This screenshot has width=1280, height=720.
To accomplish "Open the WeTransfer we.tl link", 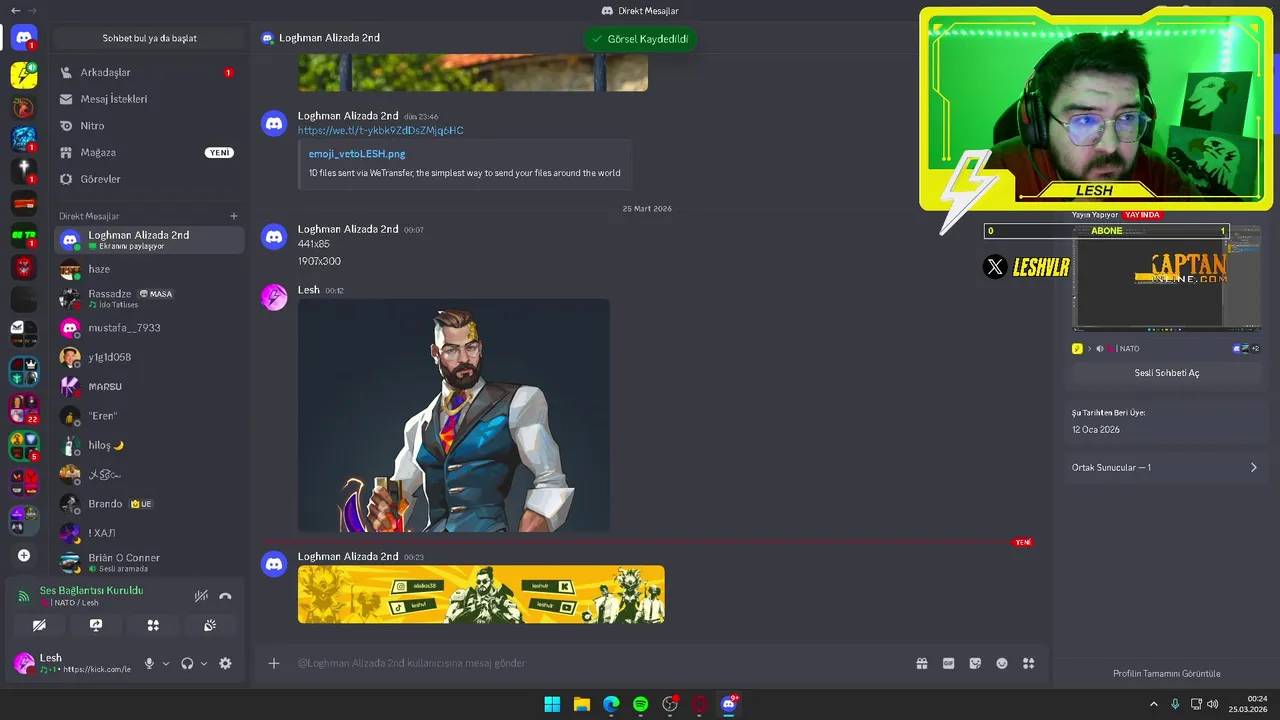I will (380, 130).
